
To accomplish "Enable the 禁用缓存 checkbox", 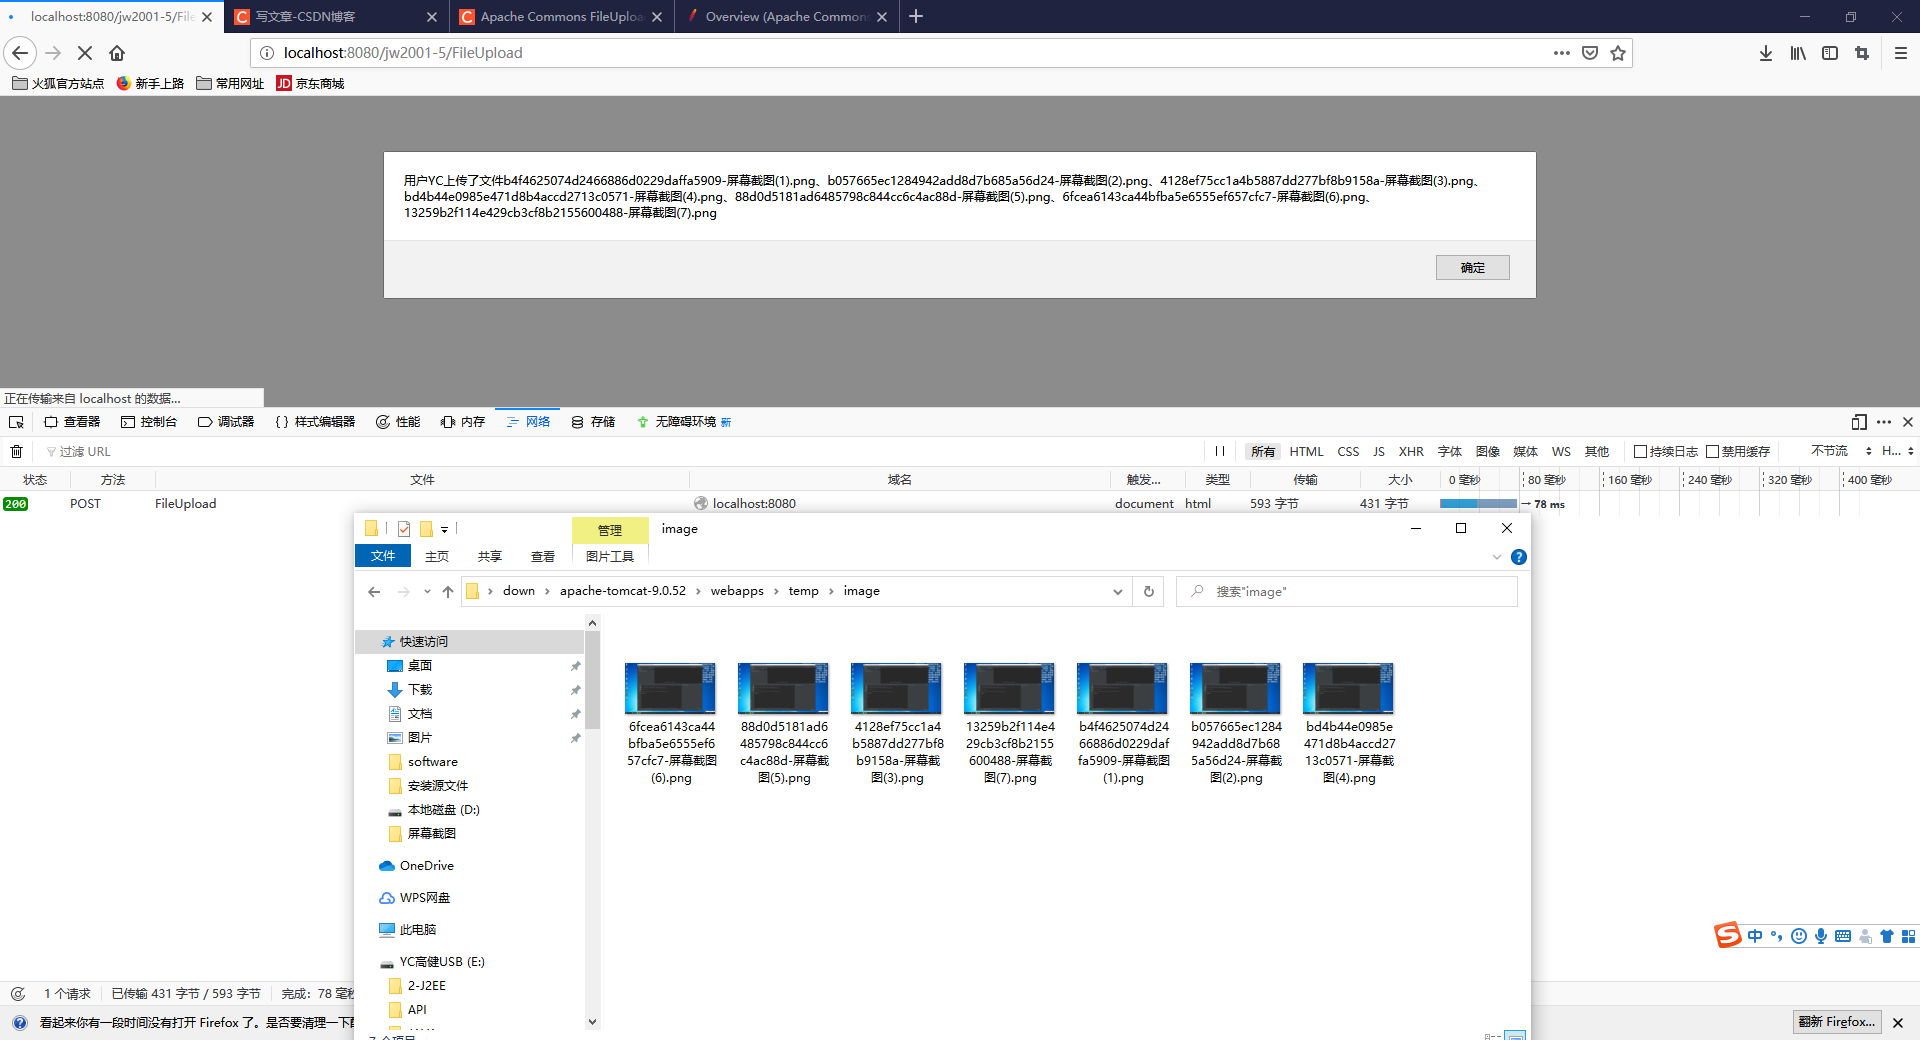I will pos(1713,451).
